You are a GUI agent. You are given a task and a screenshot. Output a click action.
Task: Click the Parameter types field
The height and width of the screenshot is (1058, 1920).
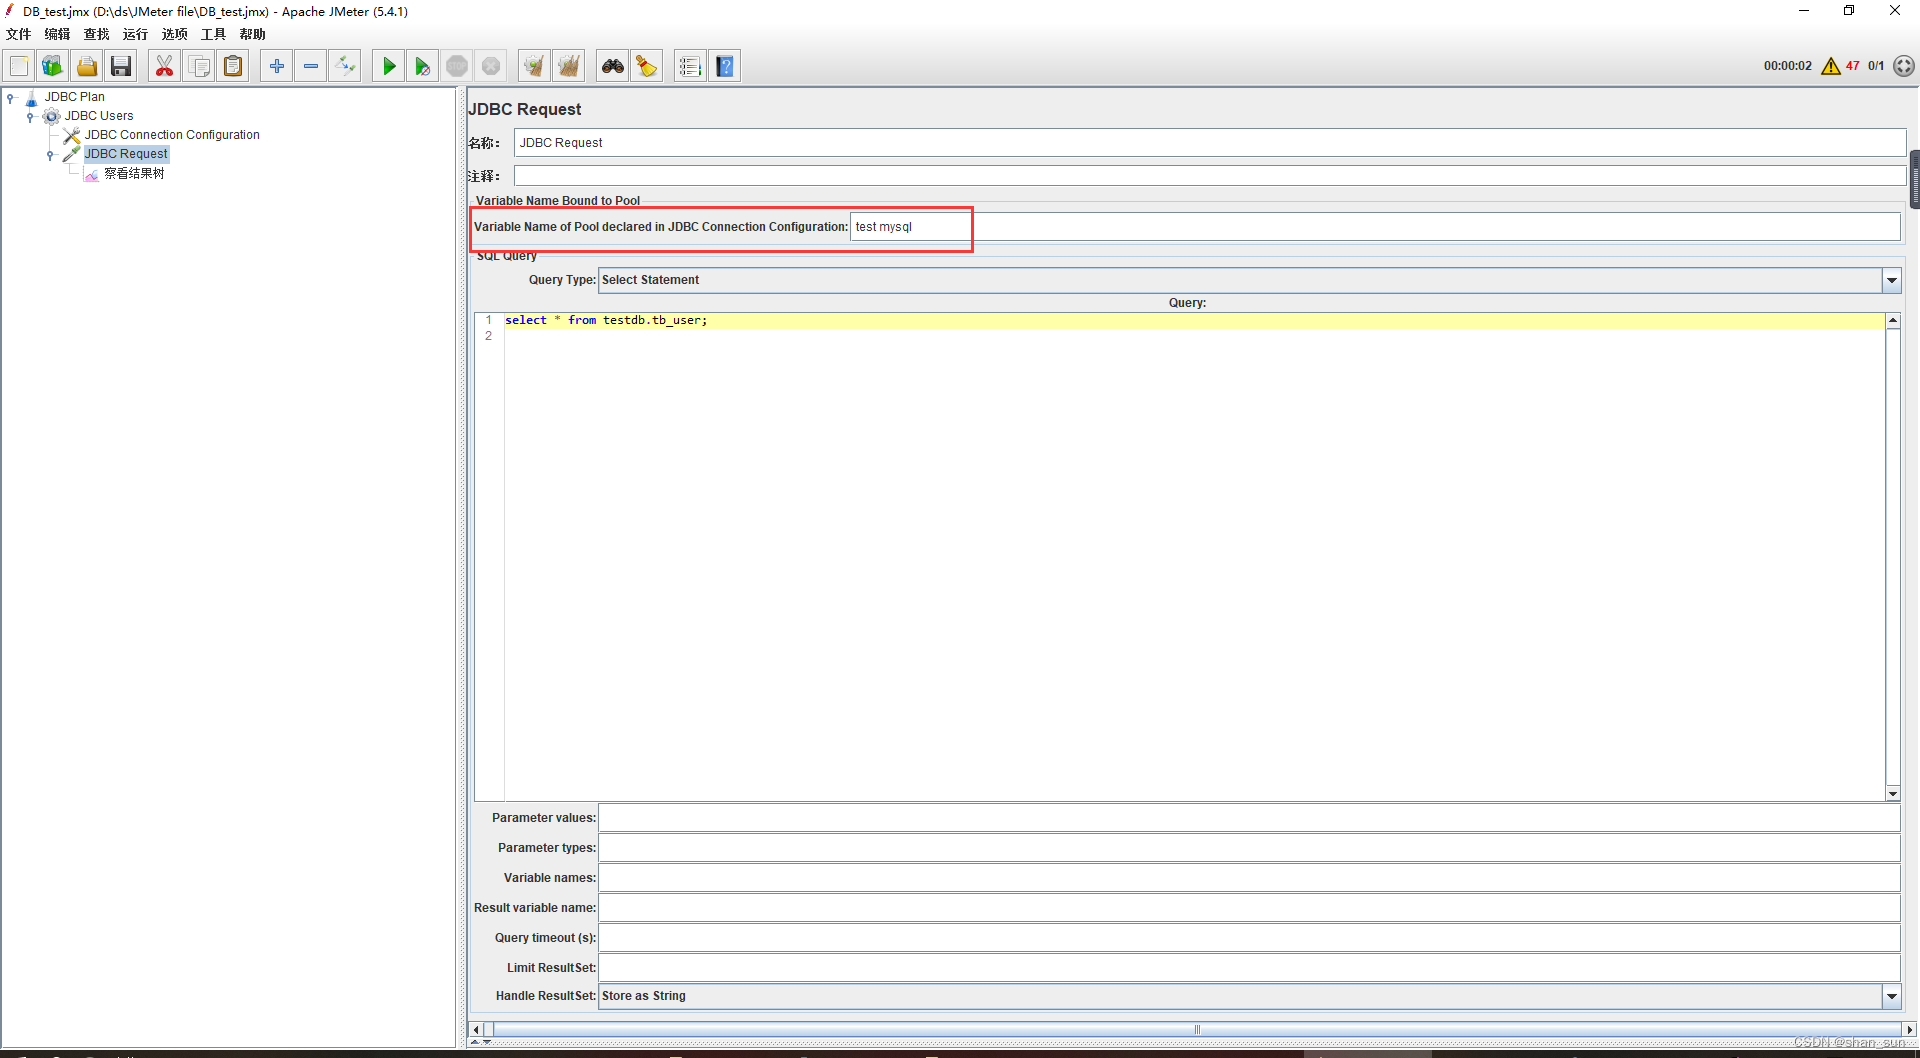(1249, 848)
